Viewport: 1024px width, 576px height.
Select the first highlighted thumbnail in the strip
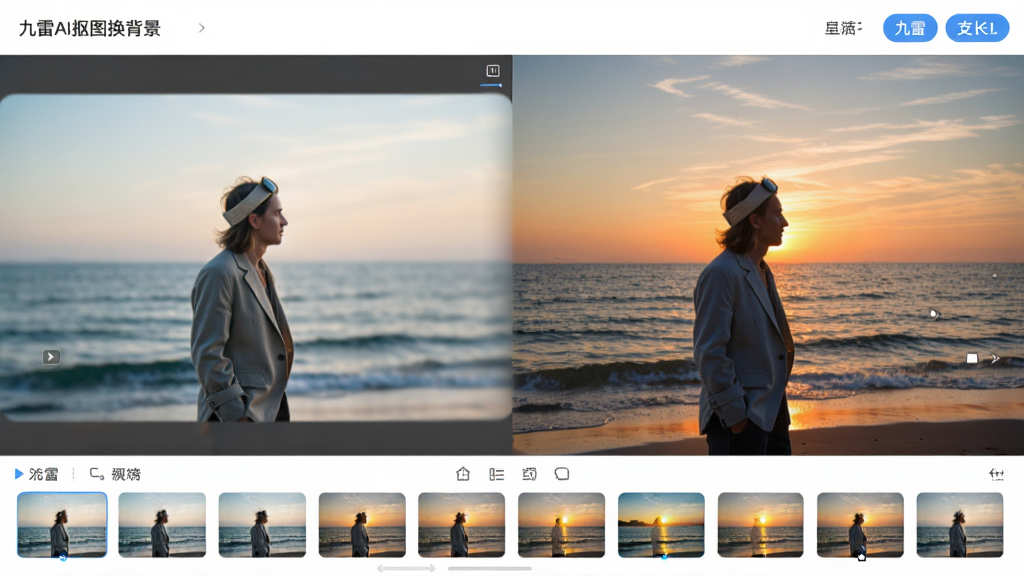[62, 525]
